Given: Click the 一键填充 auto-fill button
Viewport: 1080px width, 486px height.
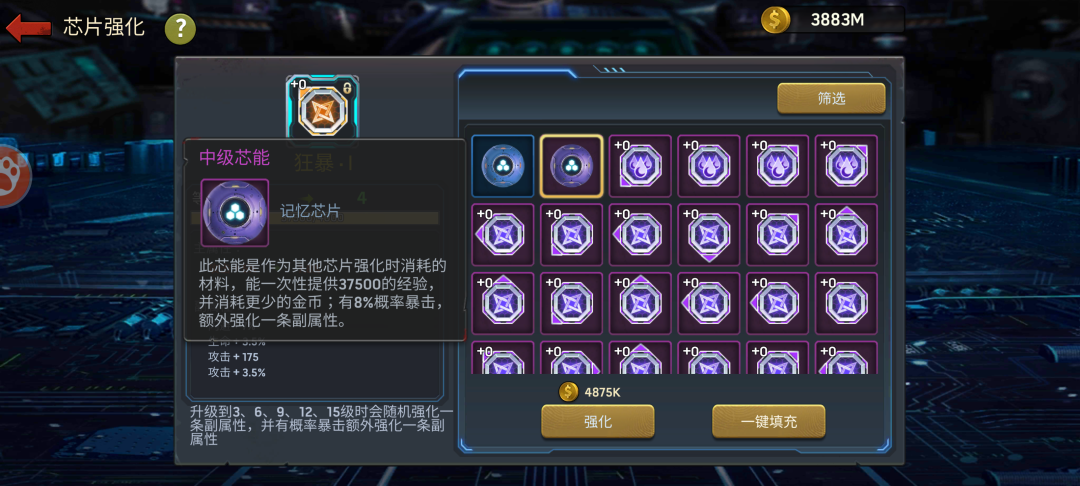Looking at the screenshot, I should click(769, 421).
